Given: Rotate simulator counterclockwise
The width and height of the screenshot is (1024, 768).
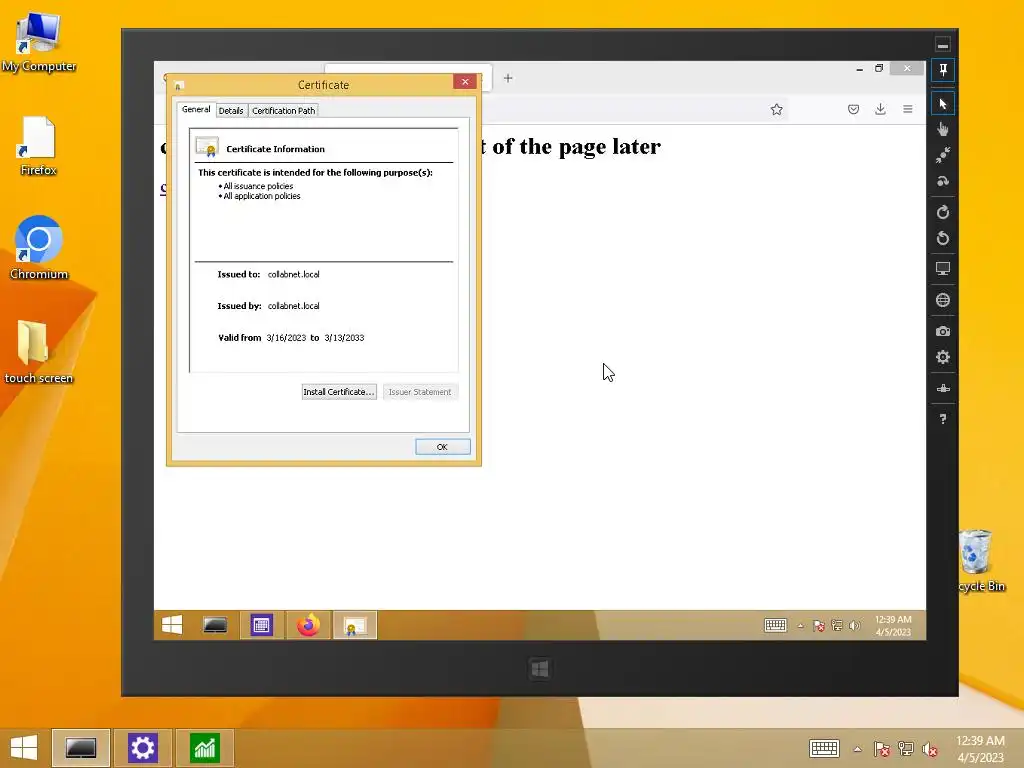Looking at the screenshot, I should click(943, 238).
